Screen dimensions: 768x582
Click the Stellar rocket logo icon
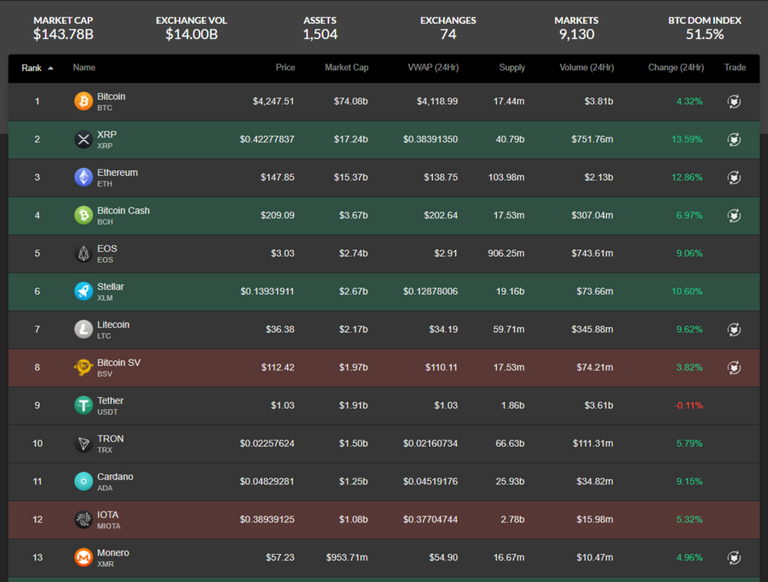click(x=83, y=291)
